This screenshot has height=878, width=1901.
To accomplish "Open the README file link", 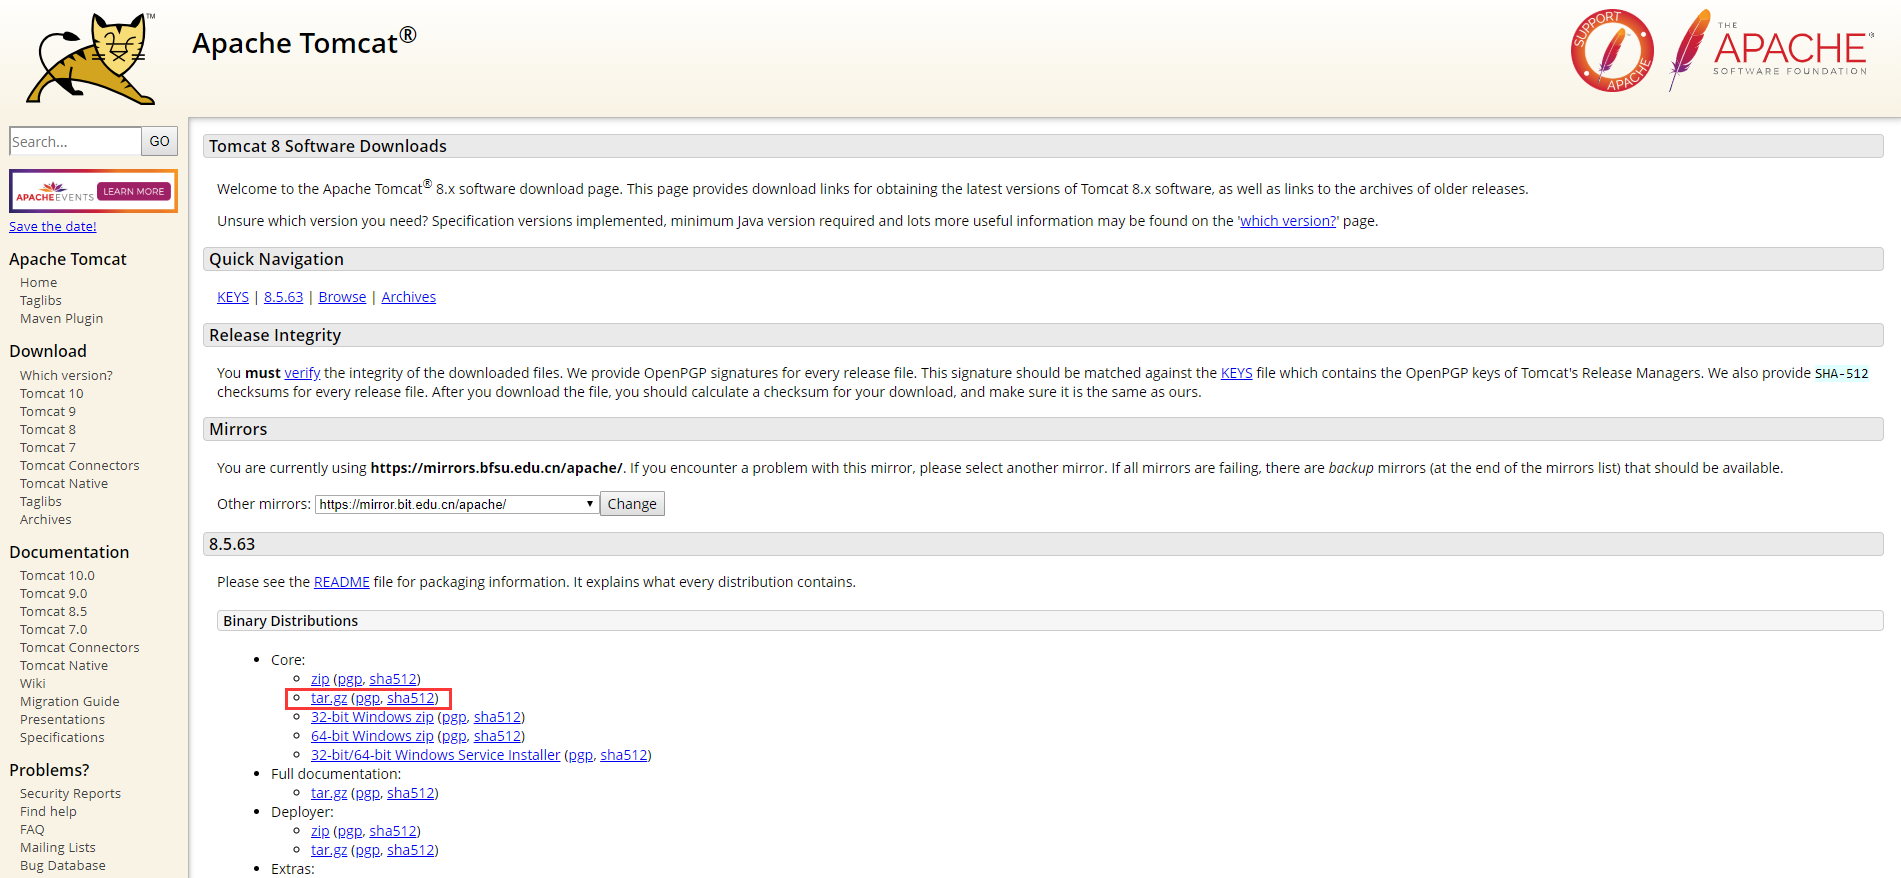I will pos(341,582).
